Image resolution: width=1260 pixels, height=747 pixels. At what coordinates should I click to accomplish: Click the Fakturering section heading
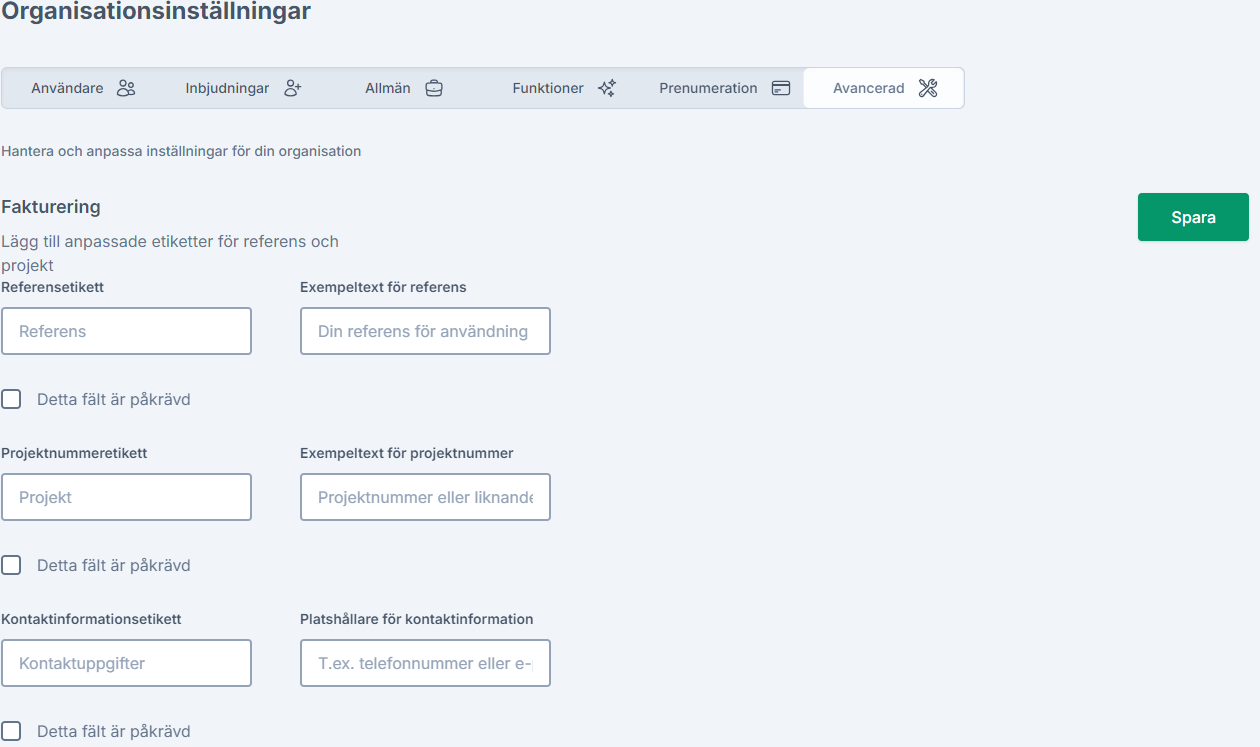(51, 207)
